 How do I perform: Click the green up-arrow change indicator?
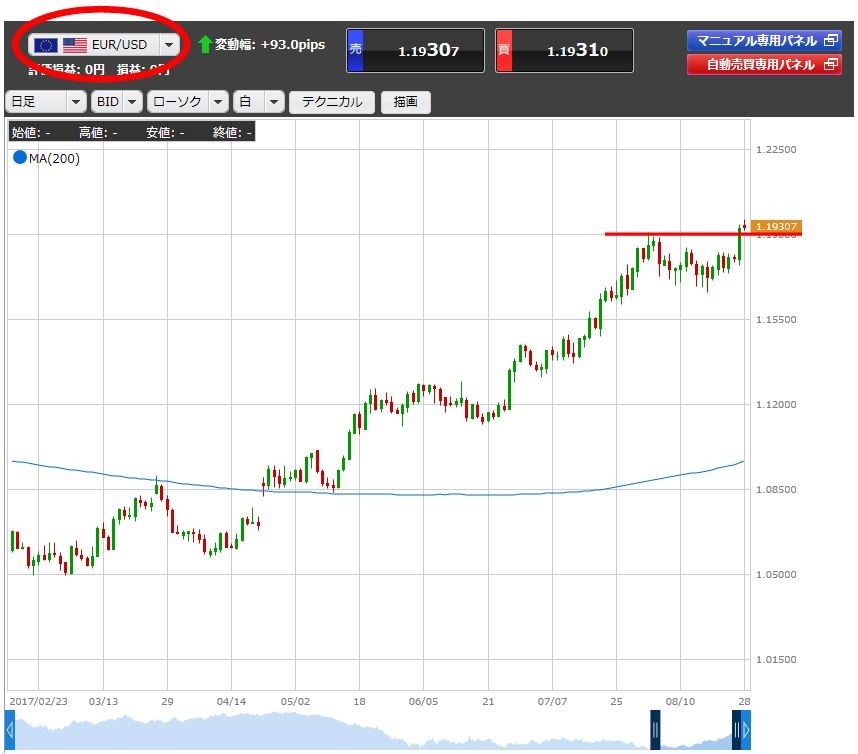pyautogui.click(x=205, y=45)
